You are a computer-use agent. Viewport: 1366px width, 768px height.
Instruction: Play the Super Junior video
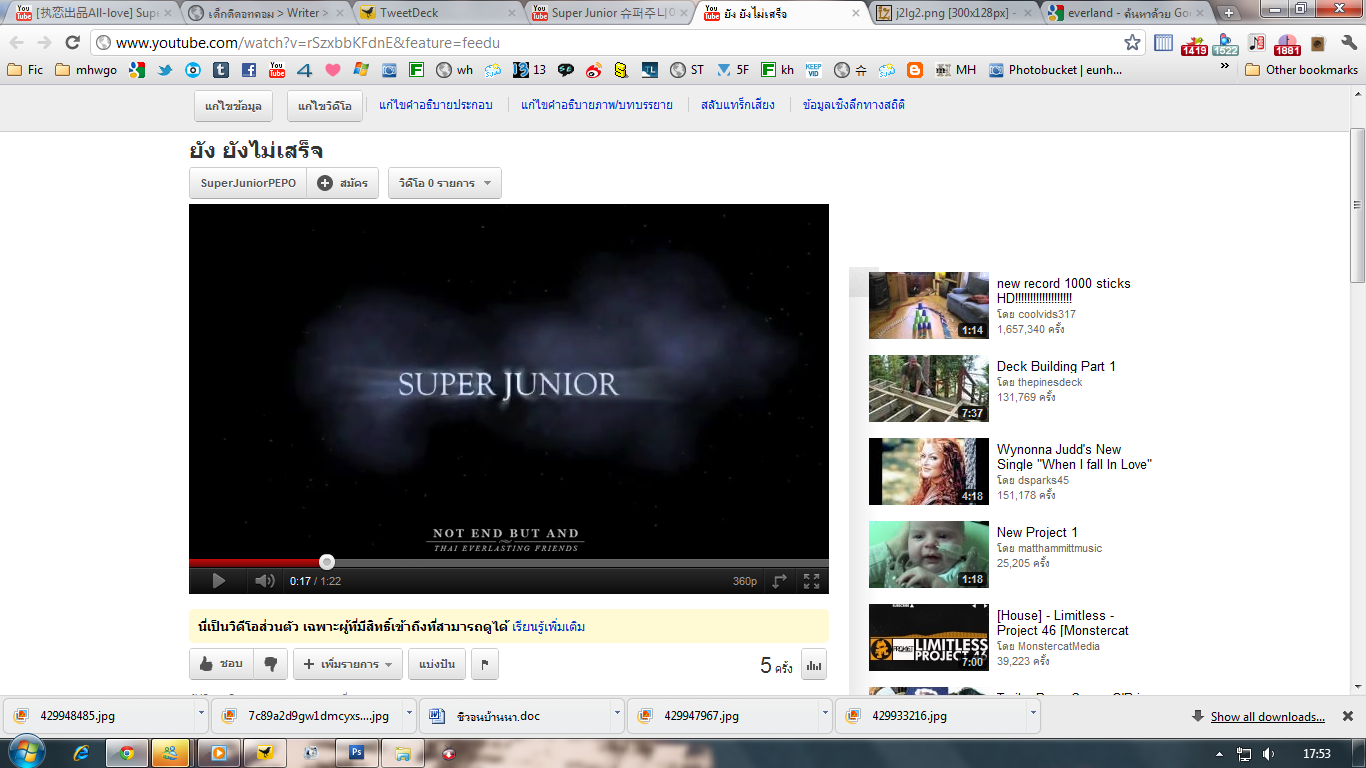click(x=218, y=581)
